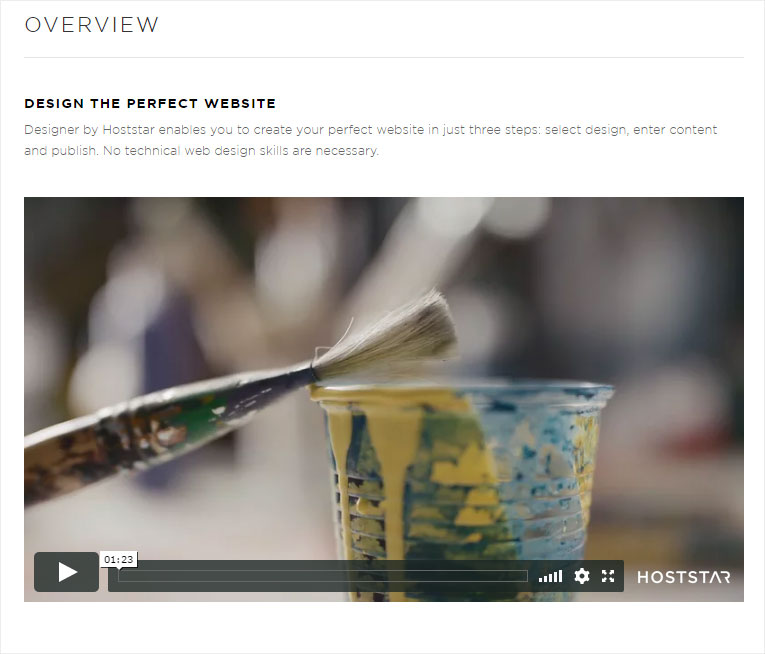Seek to the middle of the video progress bar
This screenshot has height=654, width=765.
[x=323, y=576]
